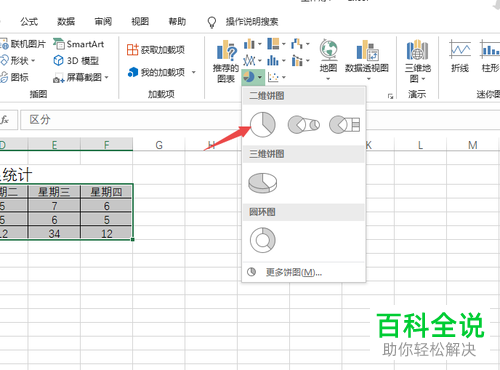This screenshot has height=370, width=500.
Task: Insert a 柱形 column sparkline
Action: pyautogui.click(x=490, y=56)
